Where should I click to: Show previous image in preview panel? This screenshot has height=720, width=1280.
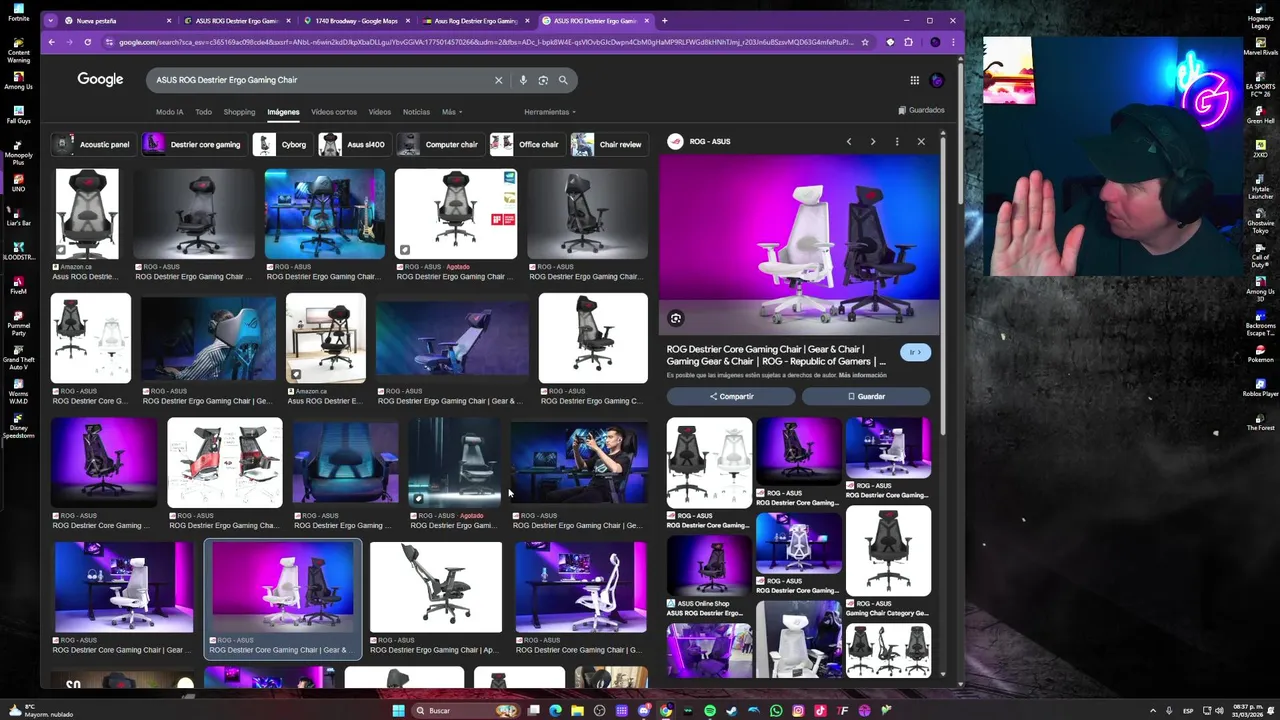click(849, 142)
